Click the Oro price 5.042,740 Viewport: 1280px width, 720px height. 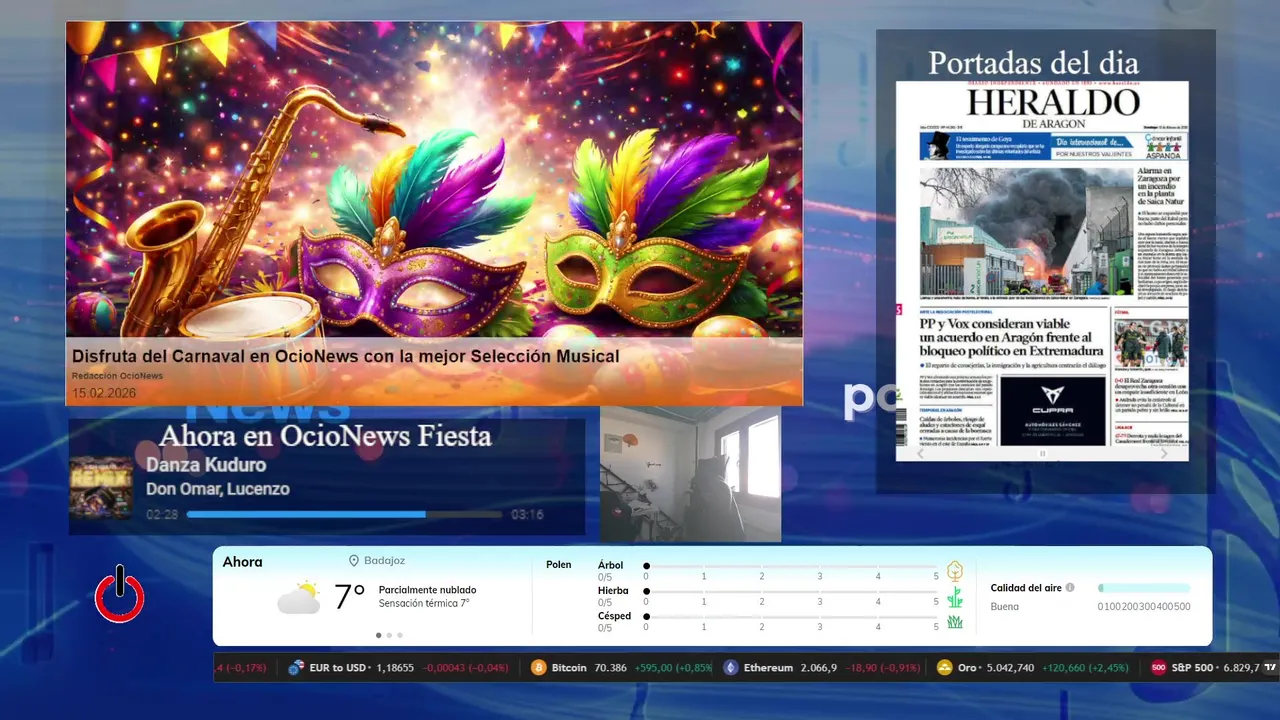[1010, 667]
